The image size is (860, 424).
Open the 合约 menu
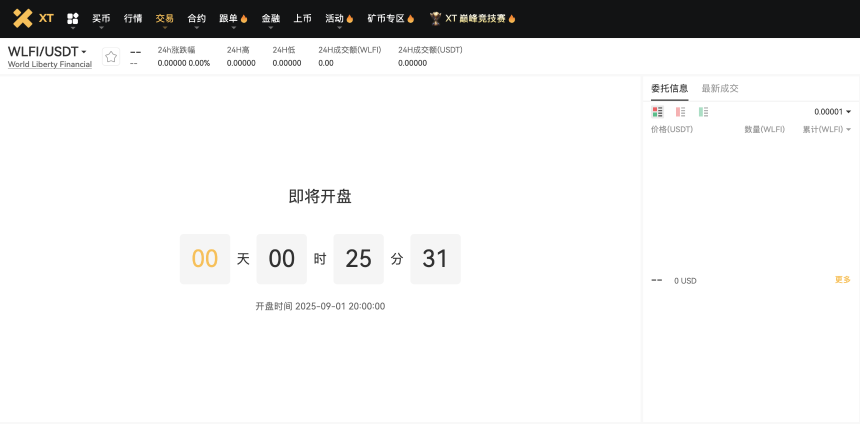point(196,18)
